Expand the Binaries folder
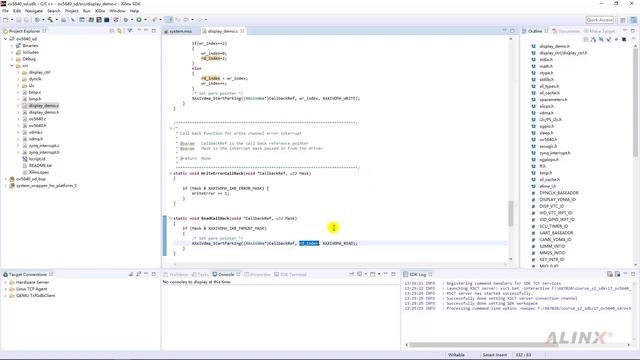 click(x=12, y=46)
